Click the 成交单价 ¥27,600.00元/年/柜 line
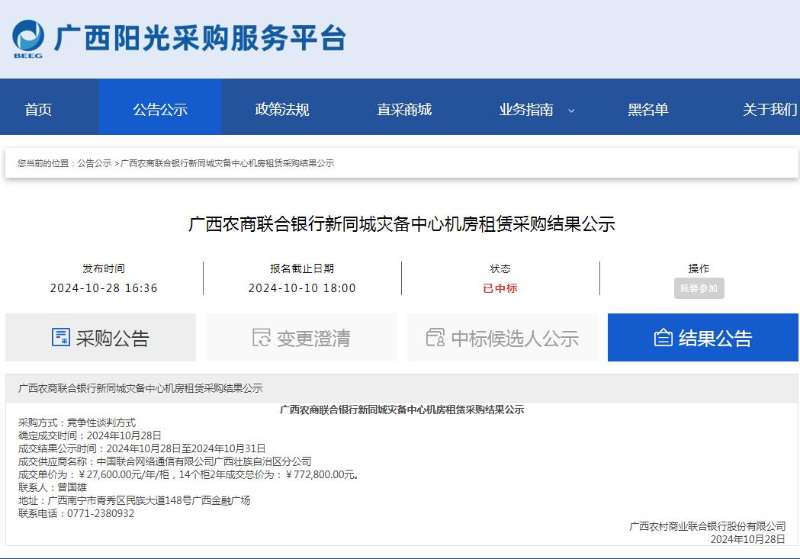This screenshot has width=800, height=559. 188,474
